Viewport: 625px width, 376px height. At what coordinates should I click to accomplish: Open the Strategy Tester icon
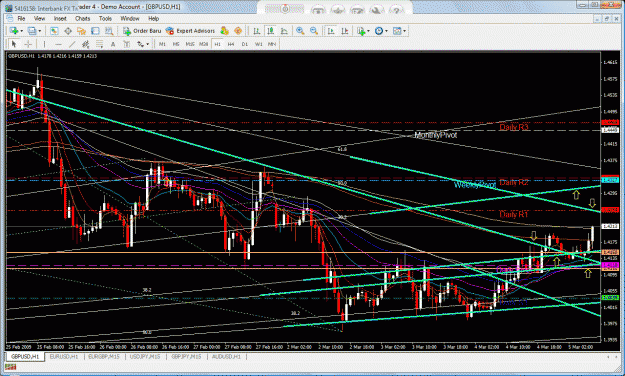click(x=109, y=31)
